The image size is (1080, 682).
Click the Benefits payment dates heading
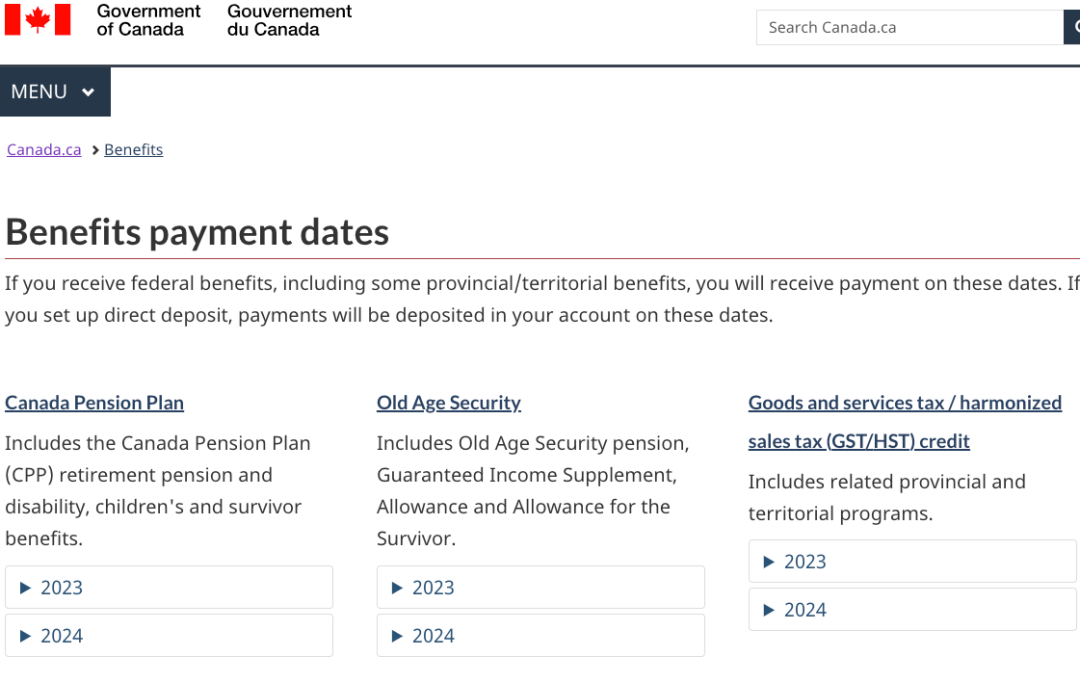point(197,233)
